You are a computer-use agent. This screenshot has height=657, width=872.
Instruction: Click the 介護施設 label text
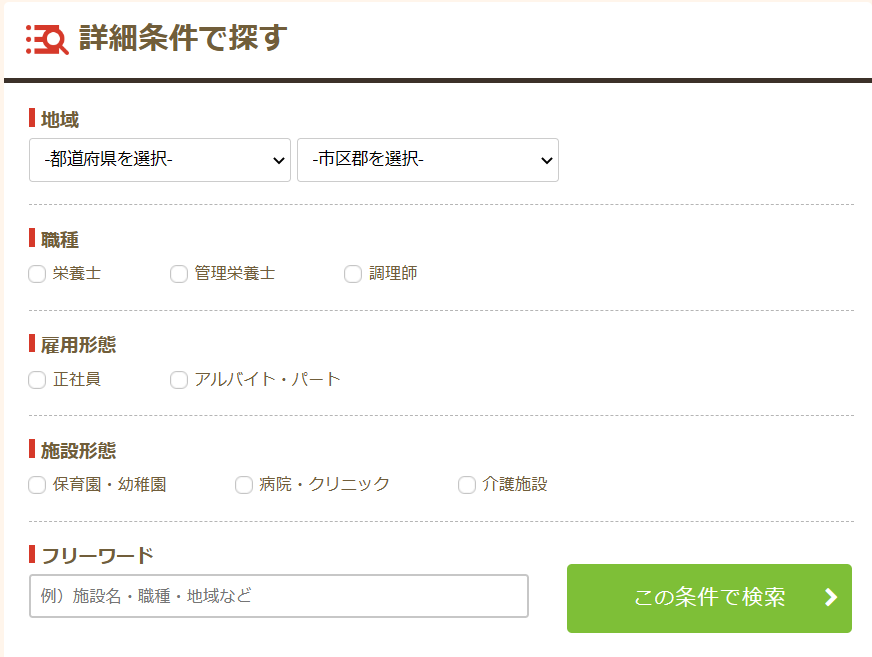point(515,484)
